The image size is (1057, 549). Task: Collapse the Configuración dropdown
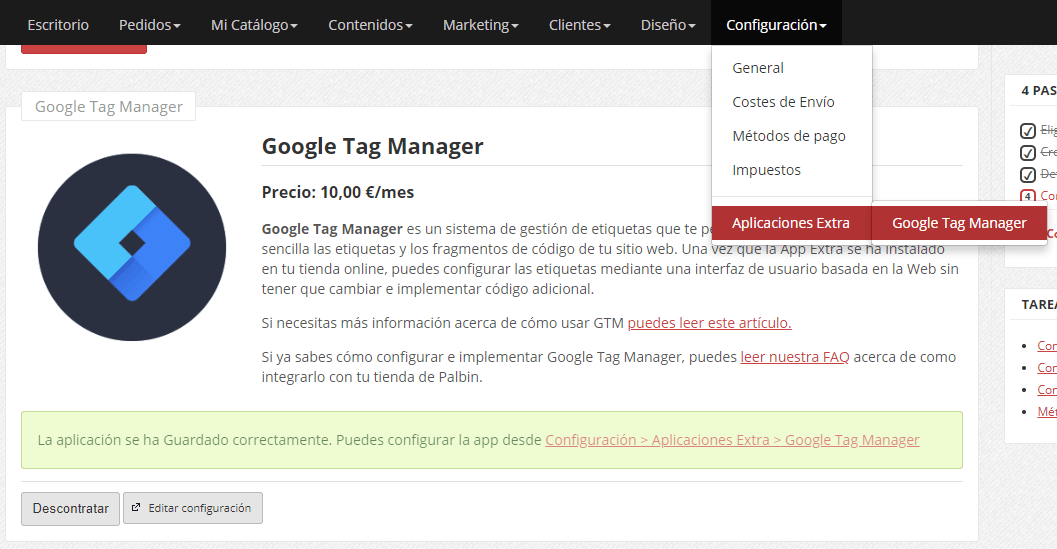click(776, 24)
